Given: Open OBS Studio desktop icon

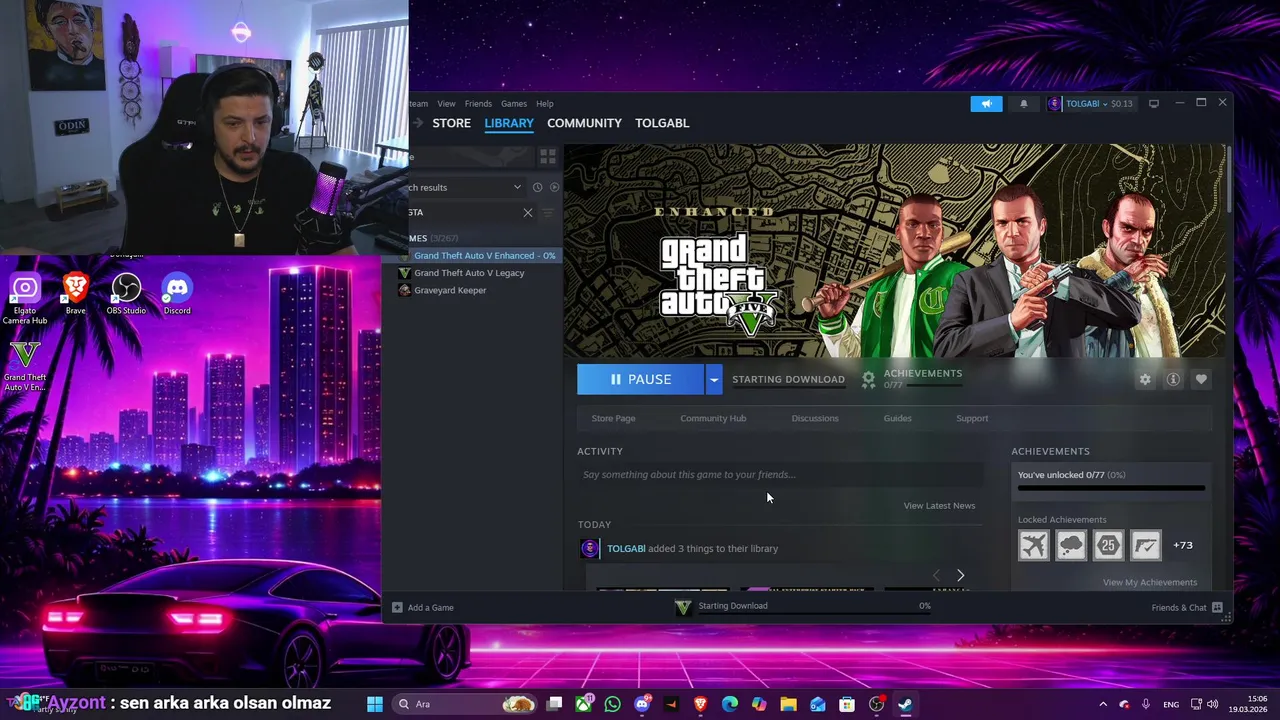Looking at the screenshot, I should (x=126, y=295).
